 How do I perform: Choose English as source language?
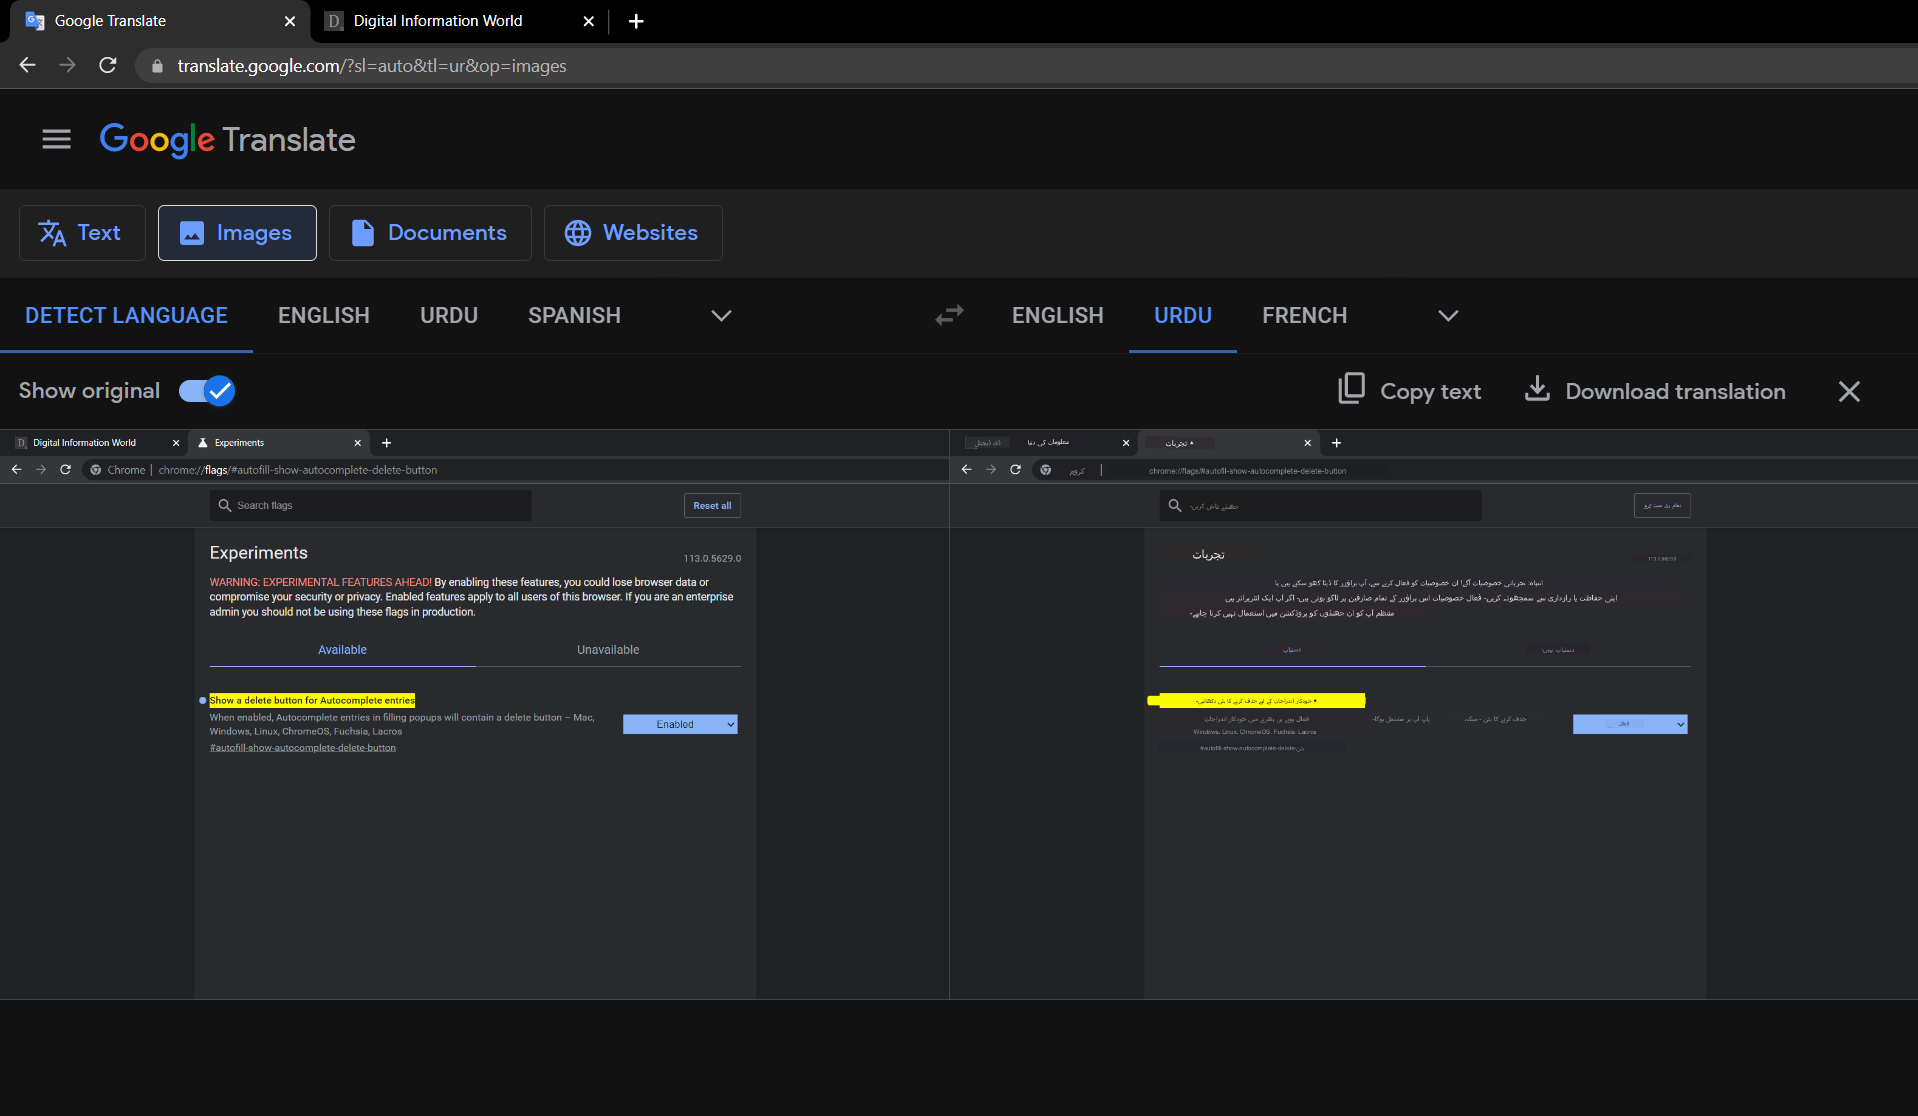[324, 316]
